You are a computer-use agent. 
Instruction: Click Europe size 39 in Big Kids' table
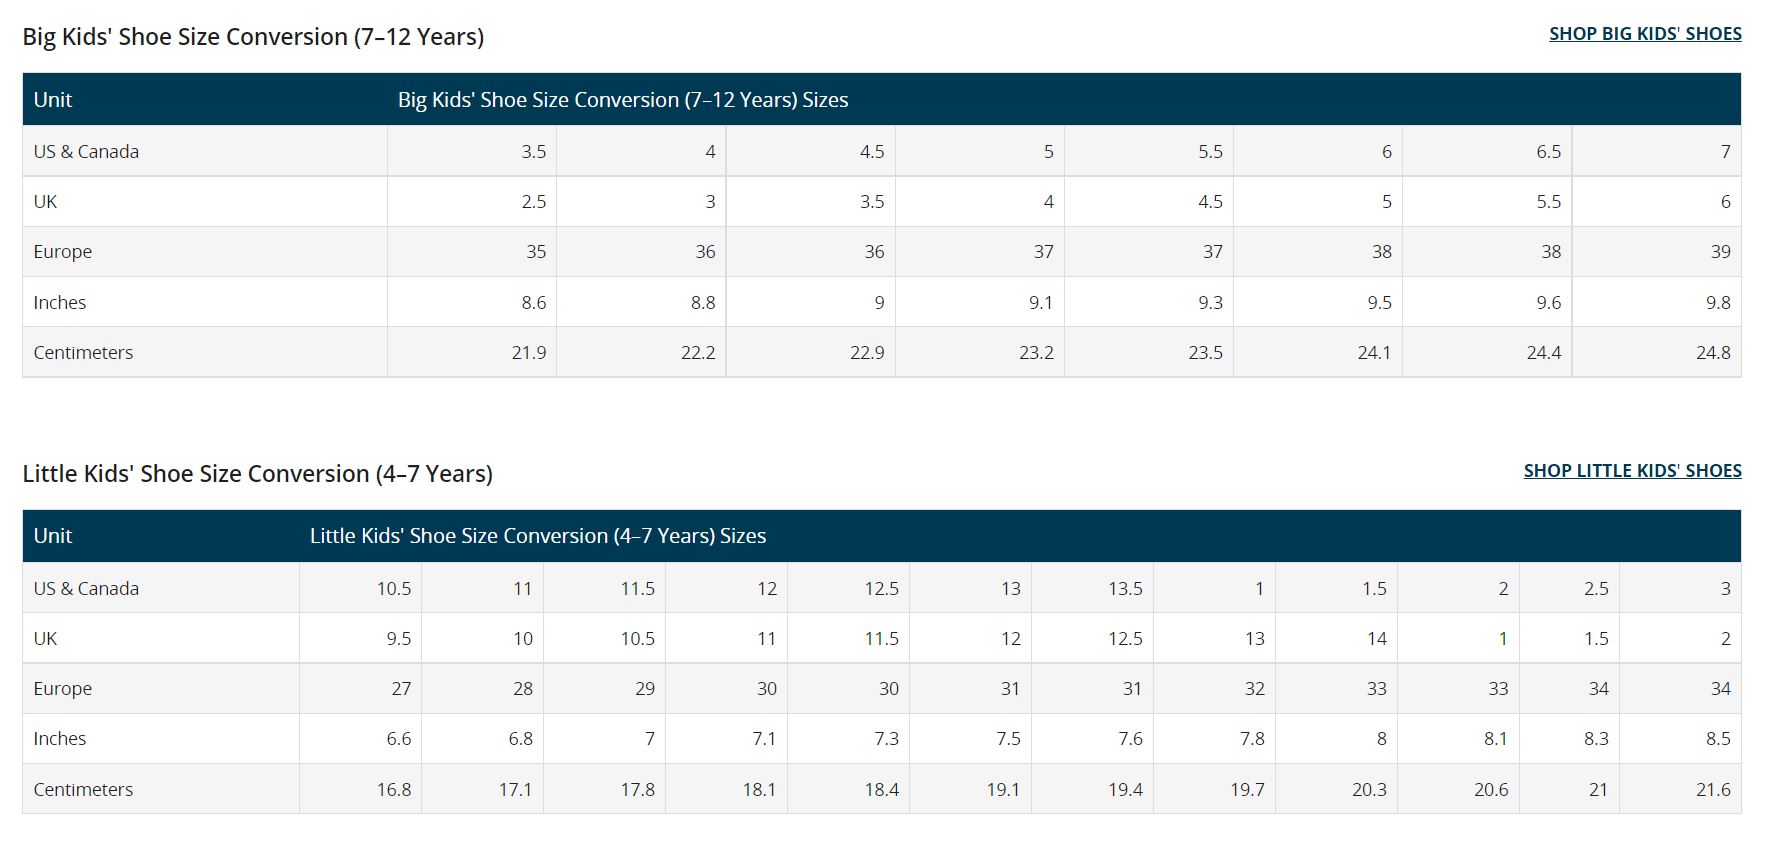pyautogui.click(x=1719, y=252)
